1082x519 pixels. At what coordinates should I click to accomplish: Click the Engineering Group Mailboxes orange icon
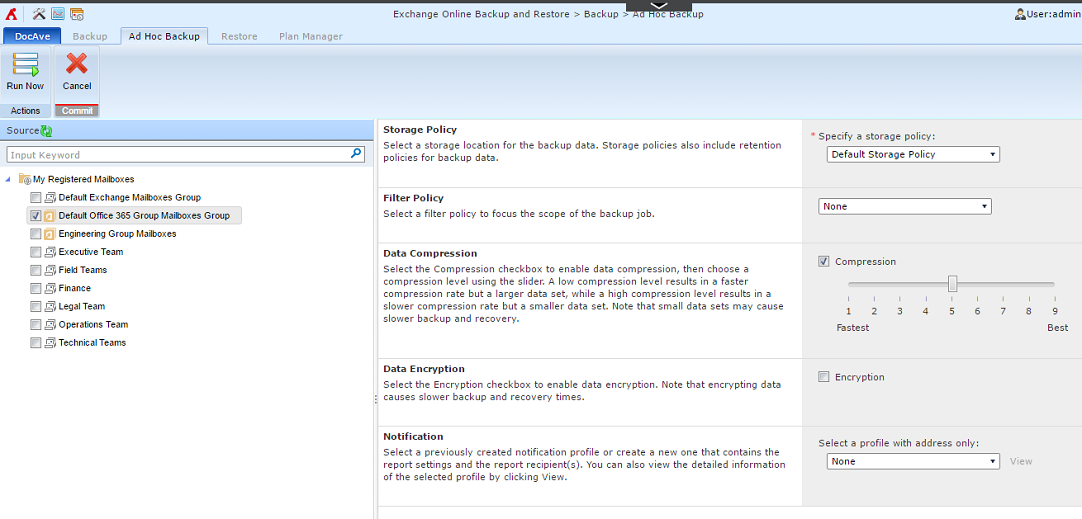click(x=50, y=234)
